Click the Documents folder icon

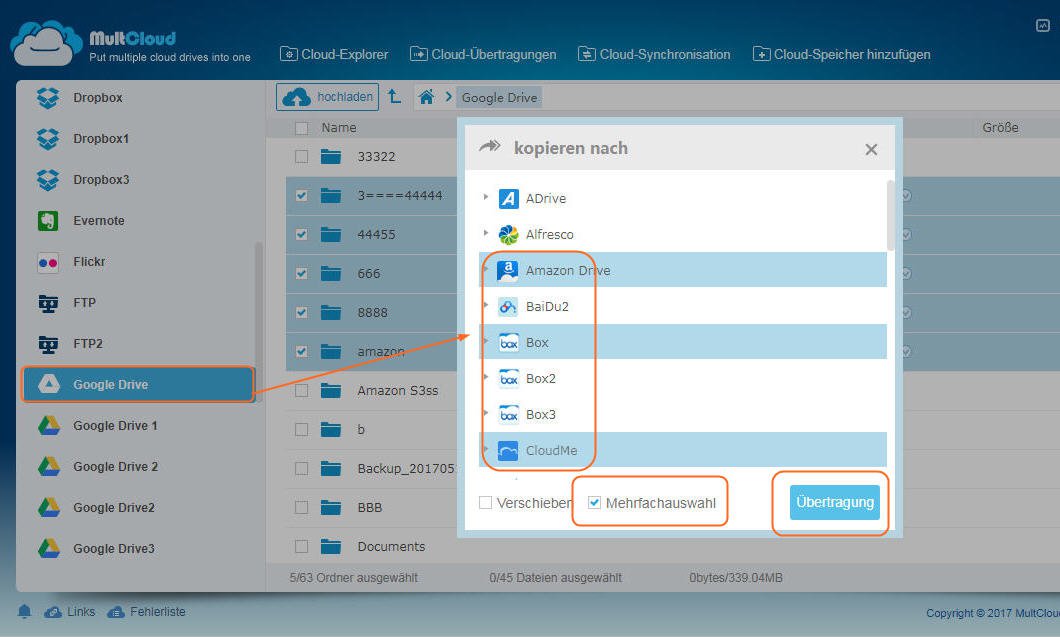(x=331, y=546)
